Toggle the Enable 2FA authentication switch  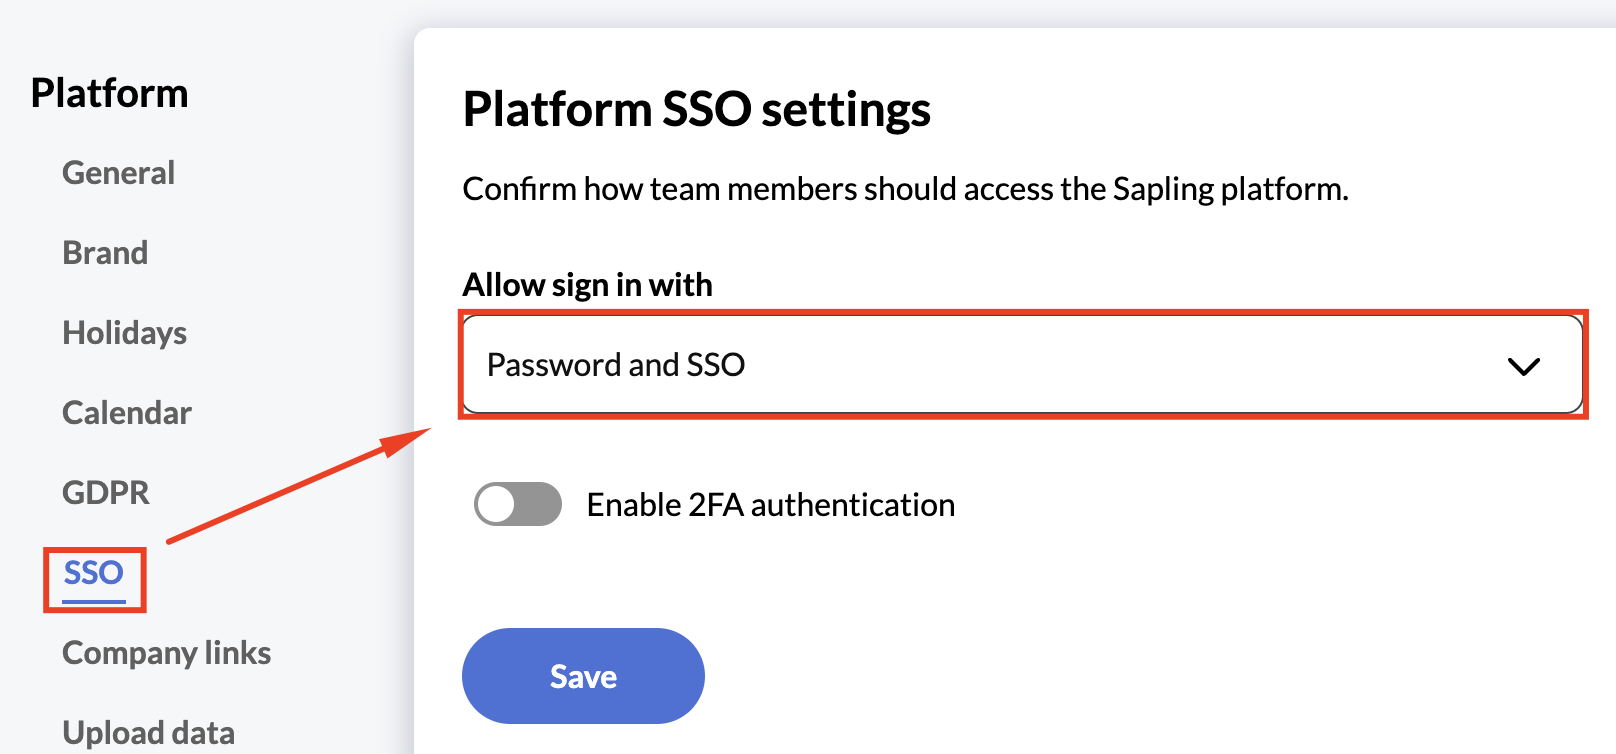coord(517,504)
